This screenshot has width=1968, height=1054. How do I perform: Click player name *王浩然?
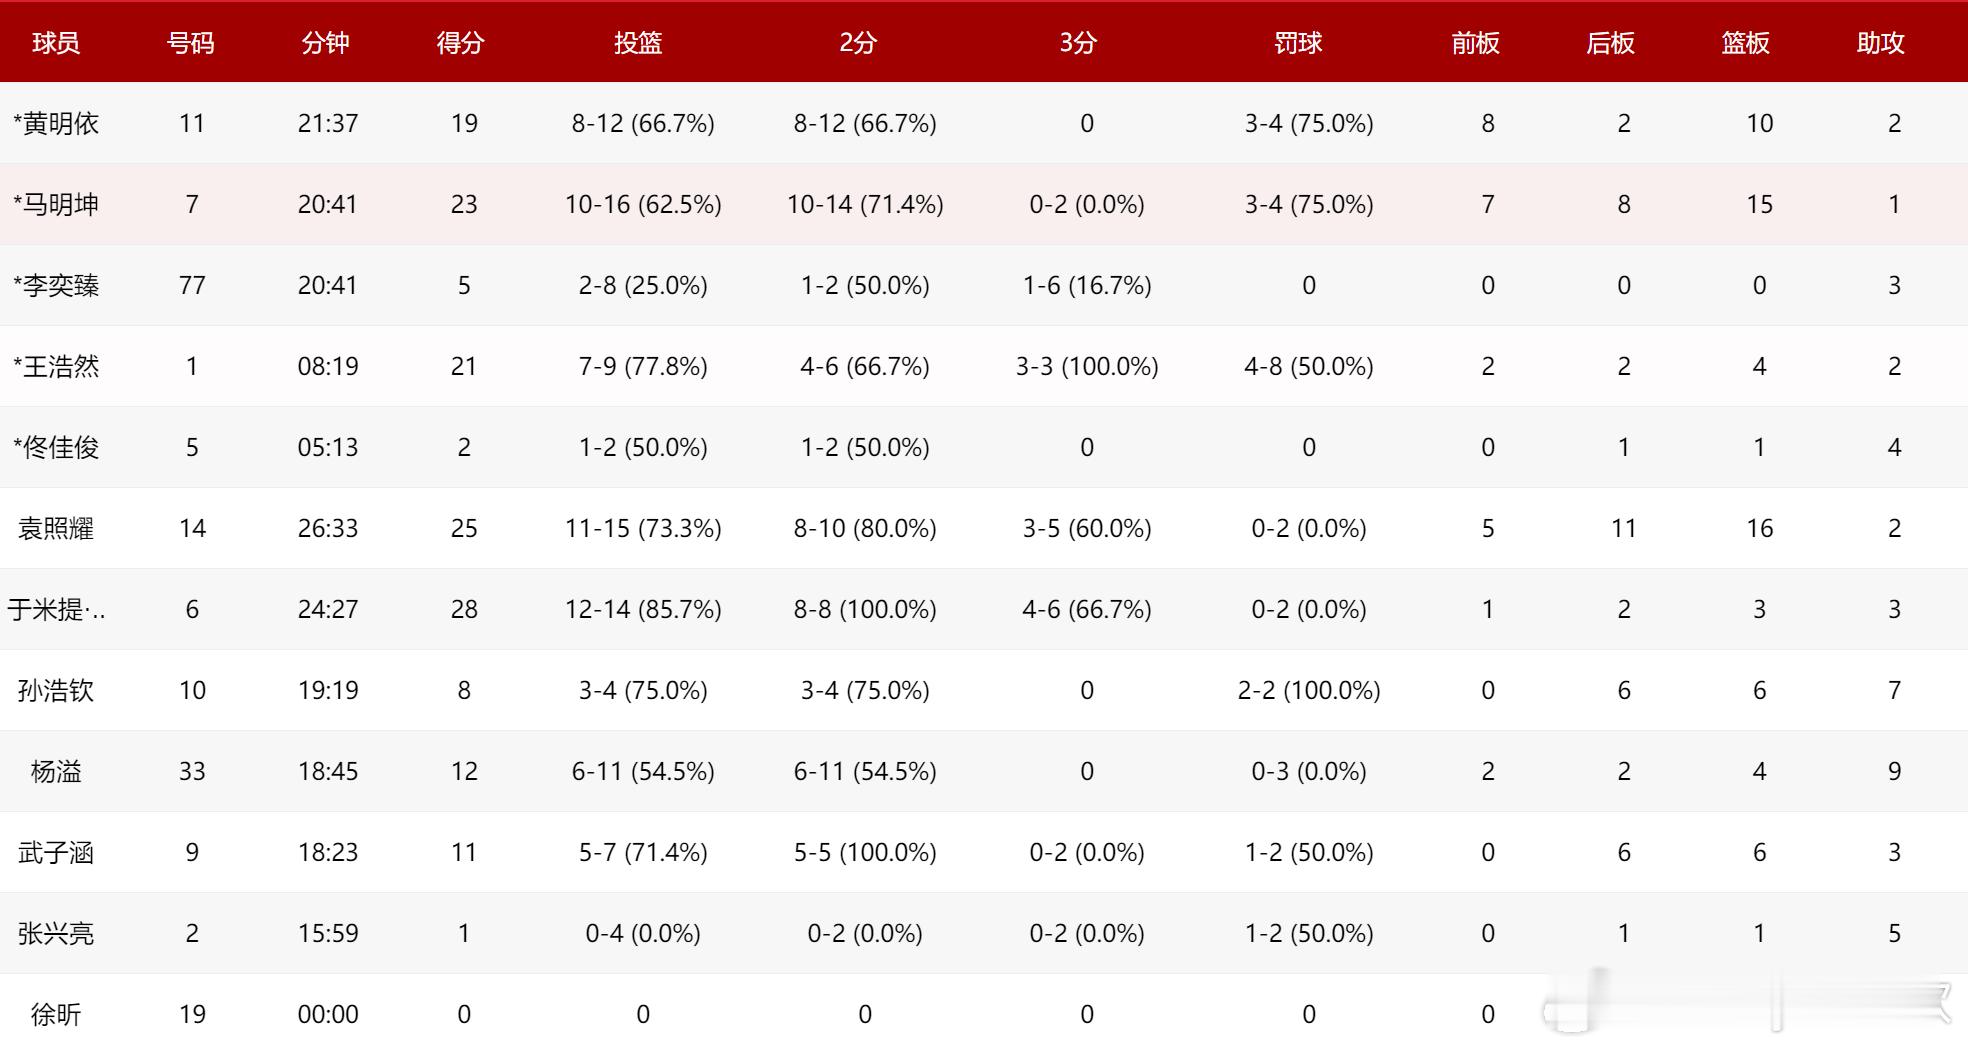pos(56,367)
